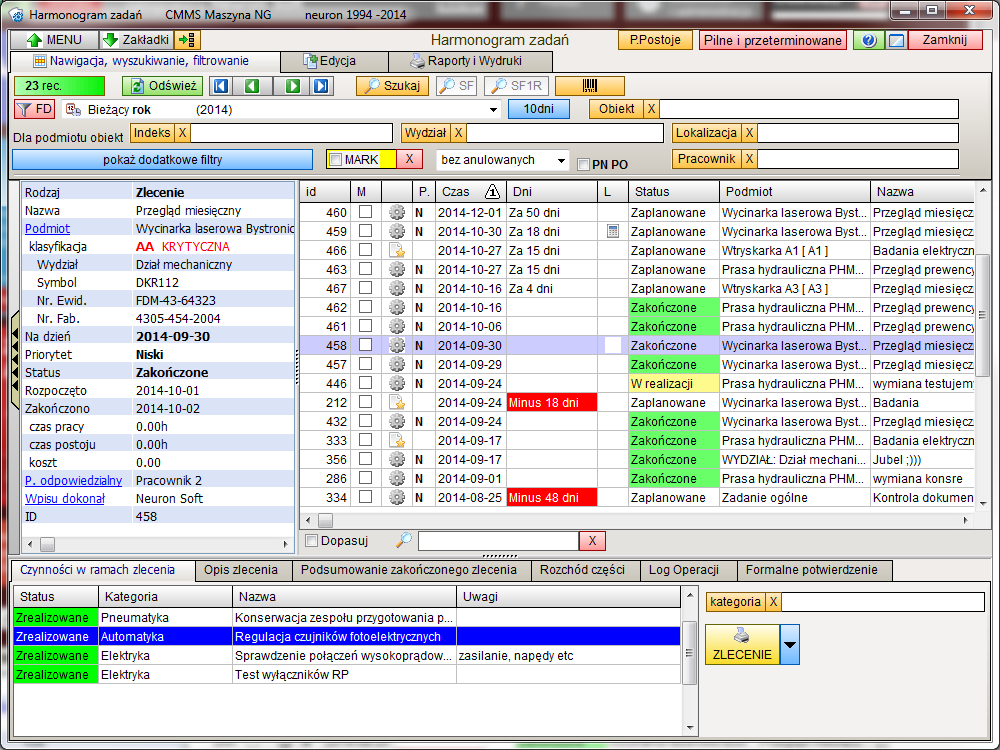Screen dimensions: 1000x750
Task: Open the P. odpowiedzialny link
Action: point(73,480)
